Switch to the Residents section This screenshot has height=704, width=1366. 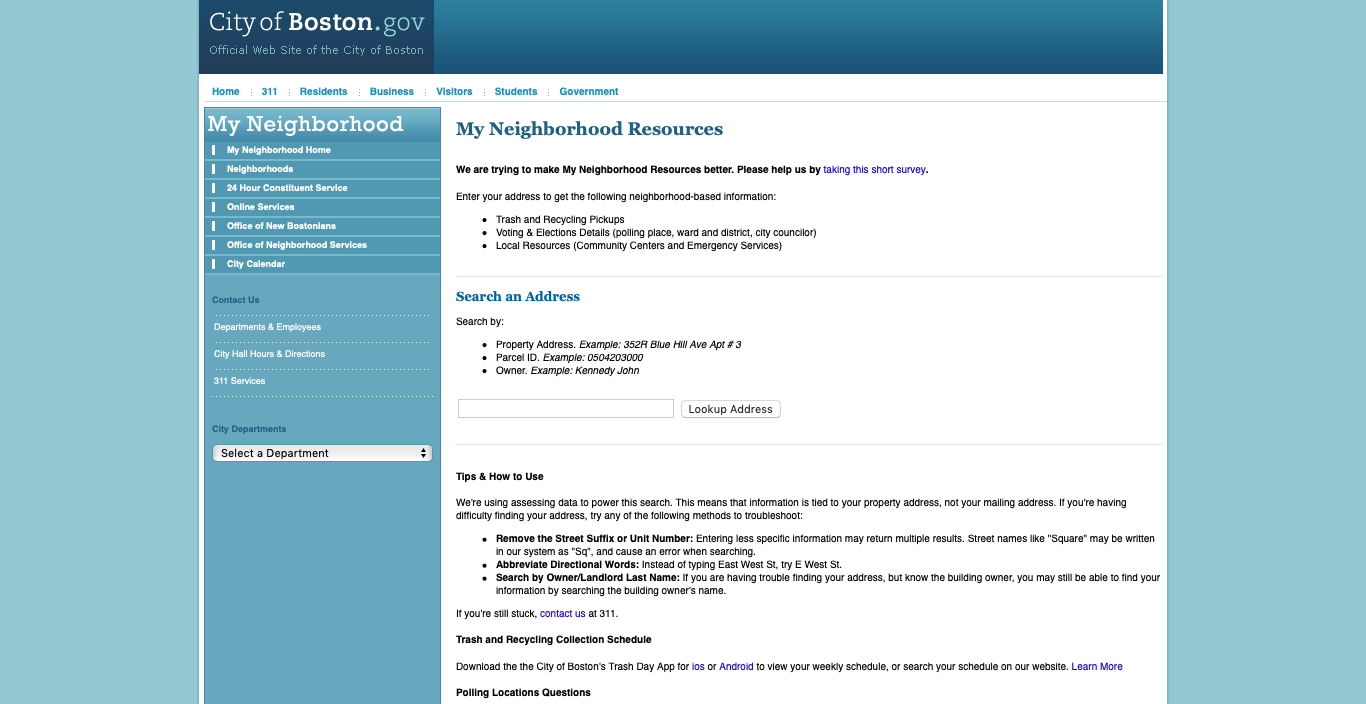[x=323, y=91]
